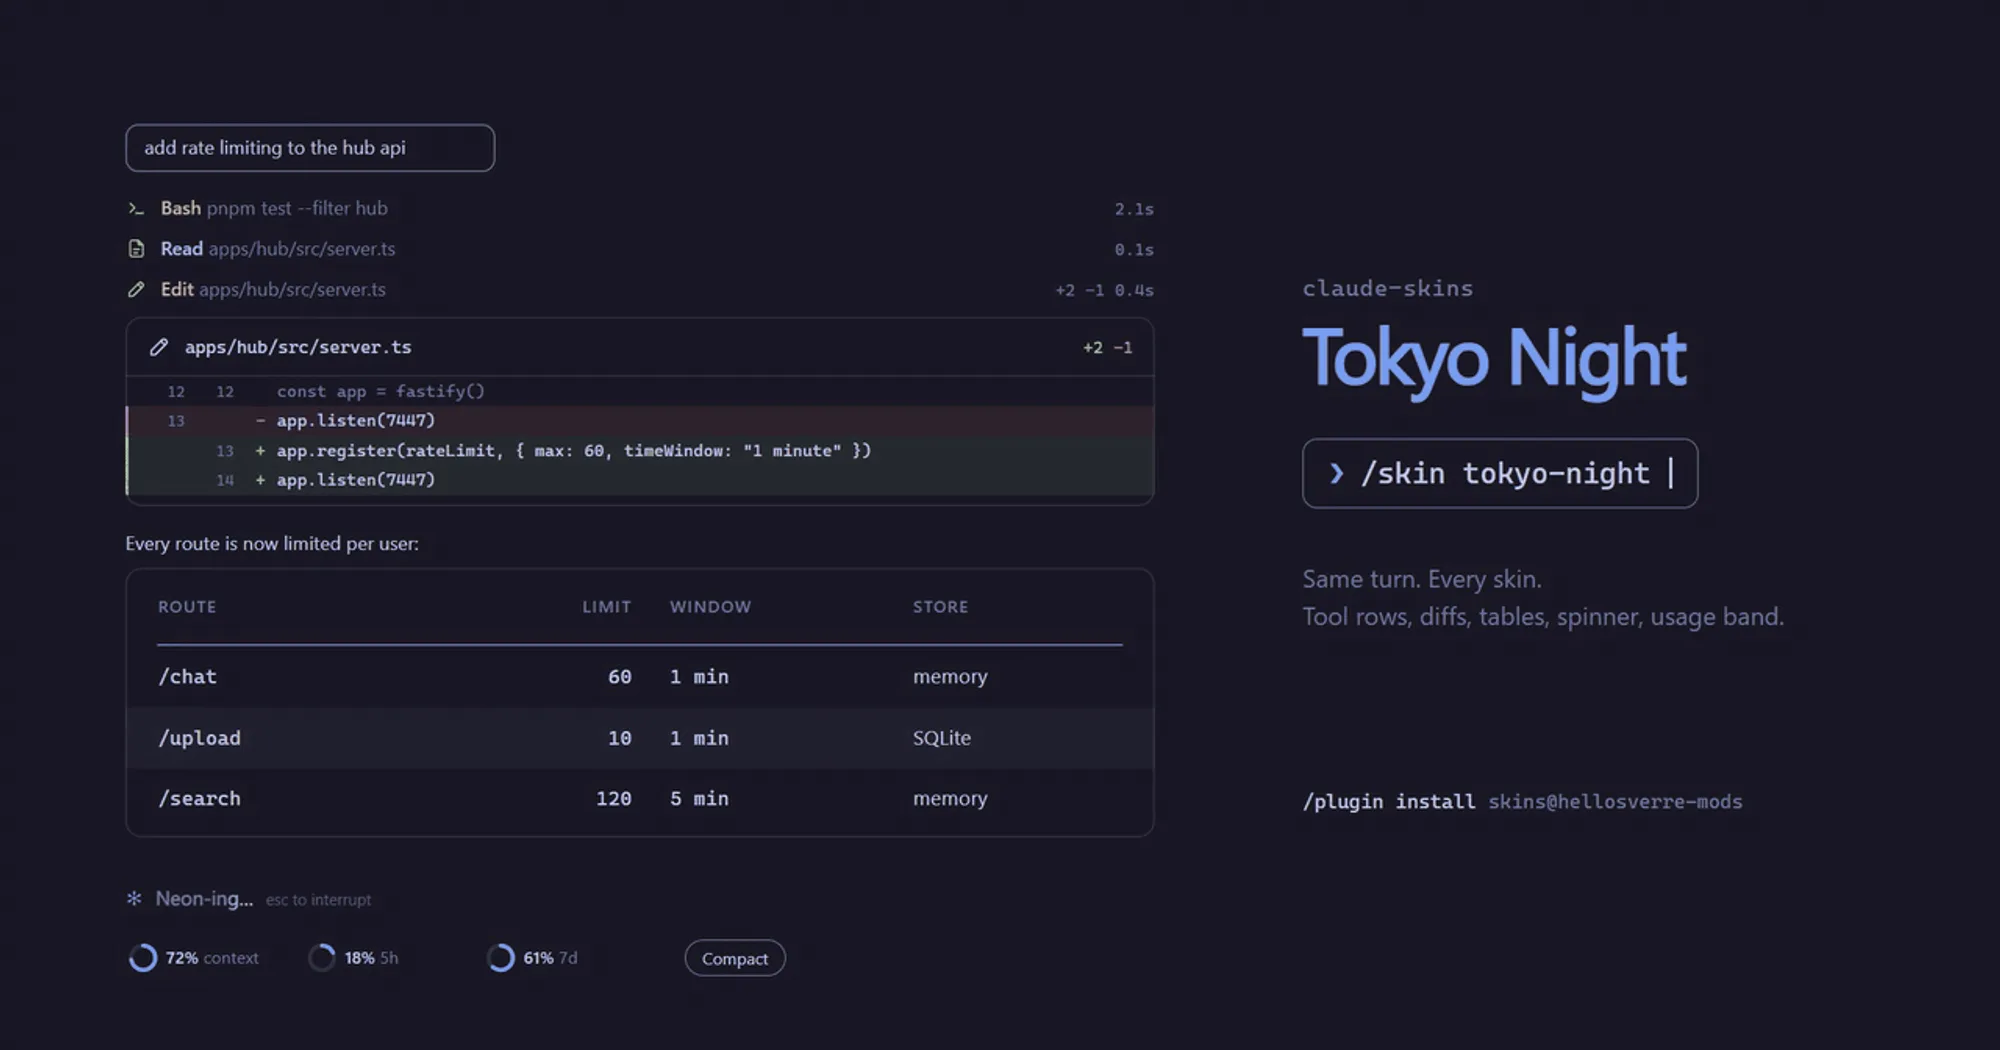Image resolution: width=2000 pixels, height=1050 pixels.
Task: Click the 18% 5h usage ring
Action: pyautogui.click(x=321, y=957)
